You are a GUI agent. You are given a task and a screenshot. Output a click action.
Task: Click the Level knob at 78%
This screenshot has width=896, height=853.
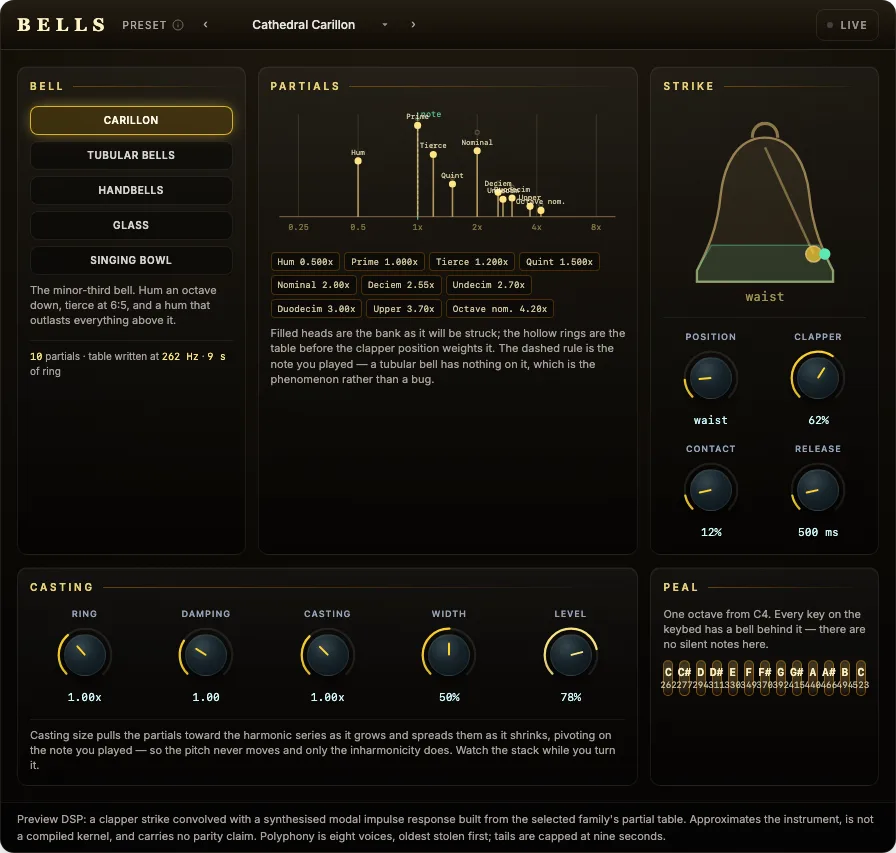point(570,654)
